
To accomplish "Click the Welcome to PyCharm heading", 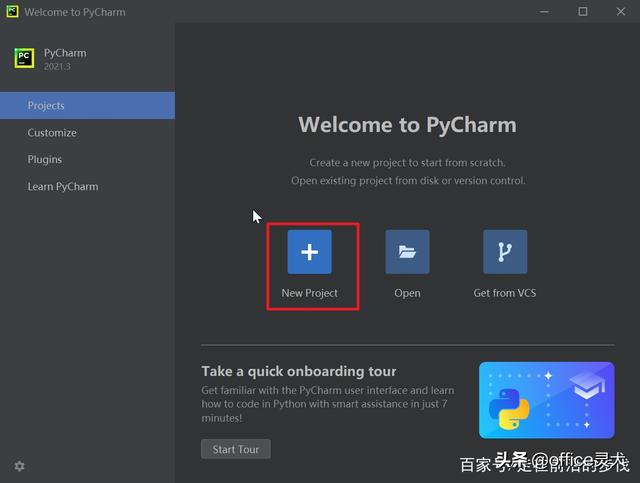I will click(x=407, y=125).
